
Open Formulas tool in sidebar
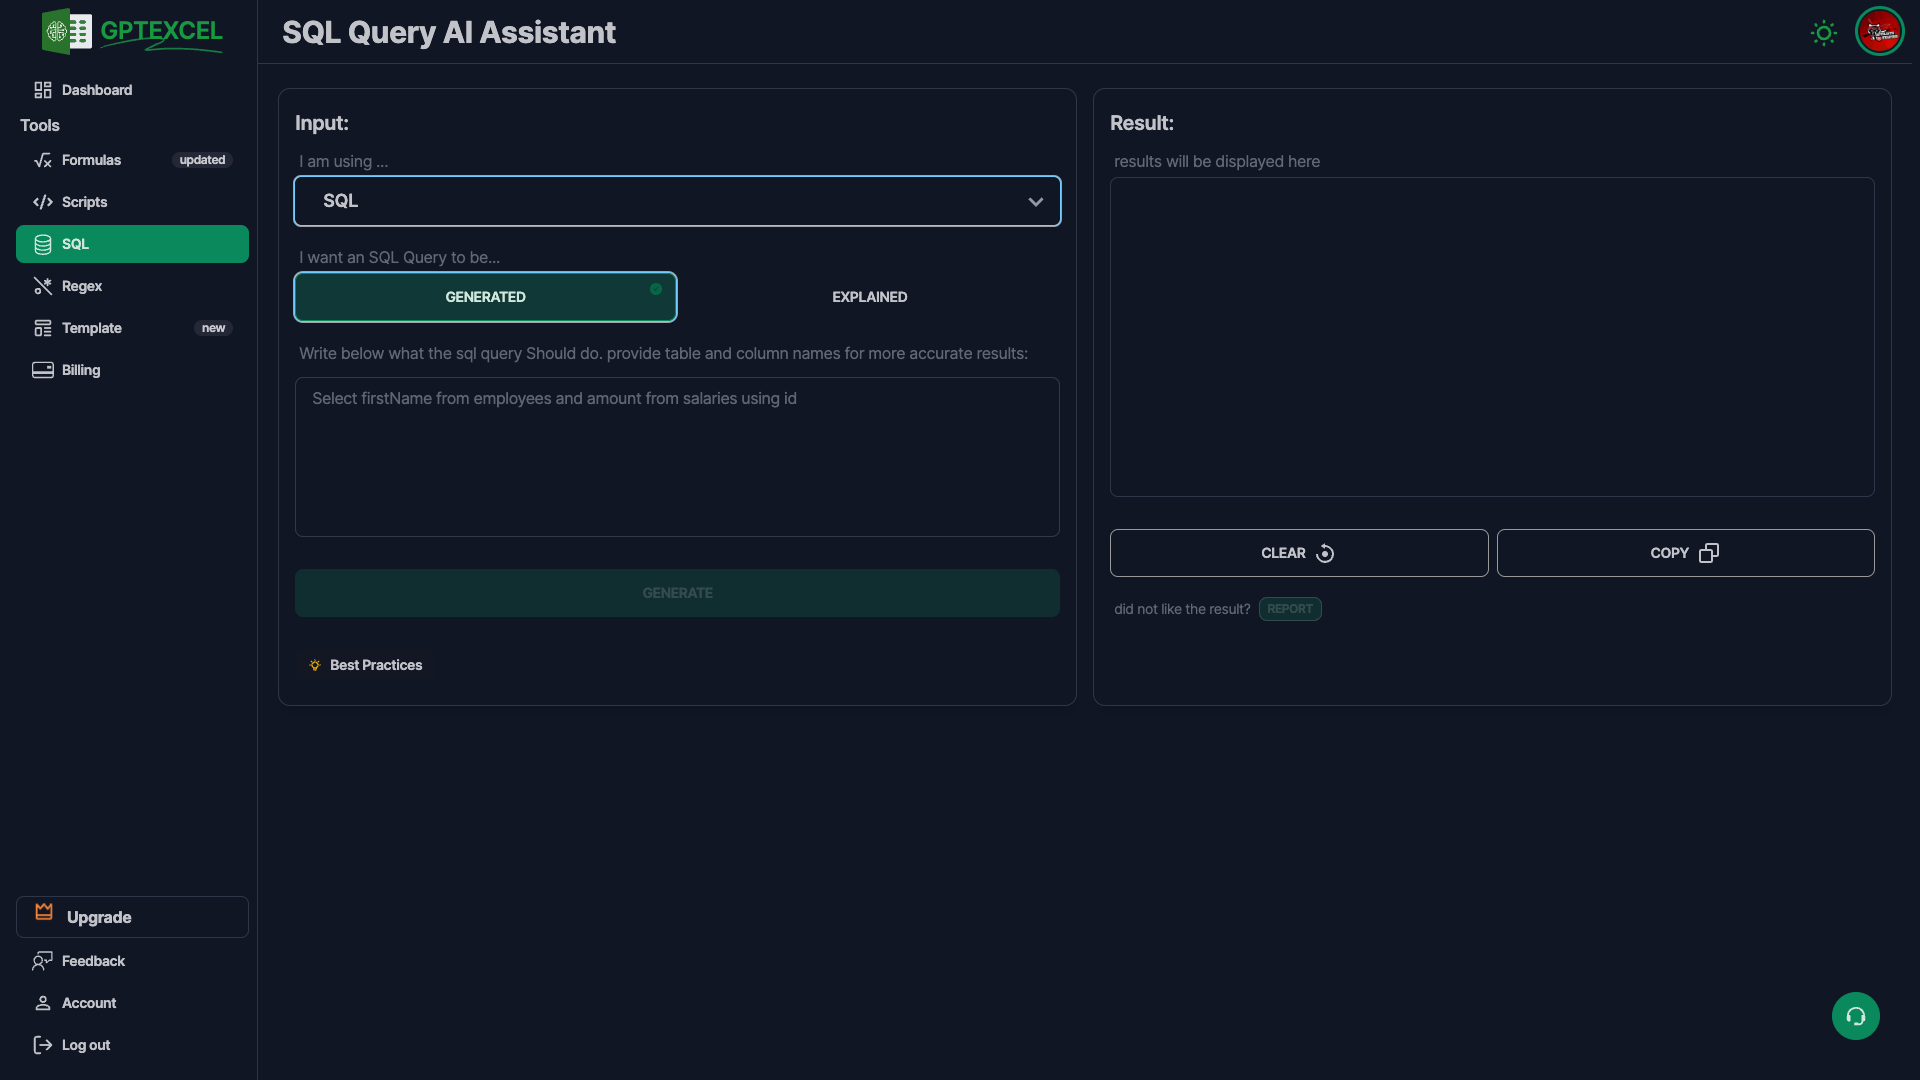91,160
